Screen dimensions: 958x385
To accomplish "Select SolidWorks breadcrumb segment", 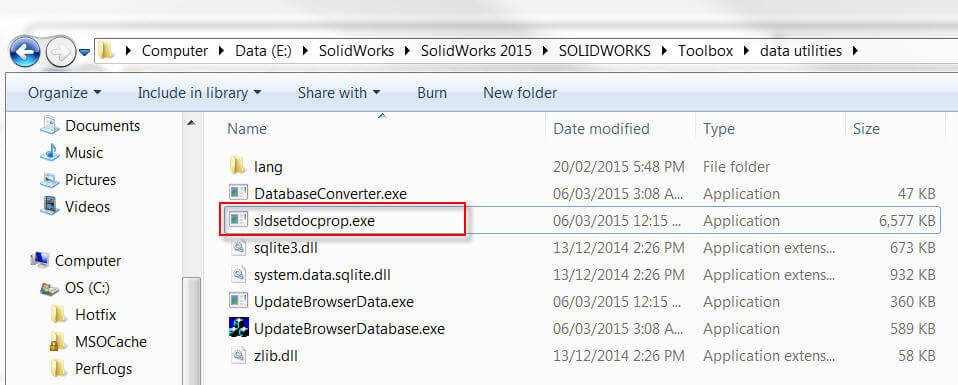I will 356,51.
